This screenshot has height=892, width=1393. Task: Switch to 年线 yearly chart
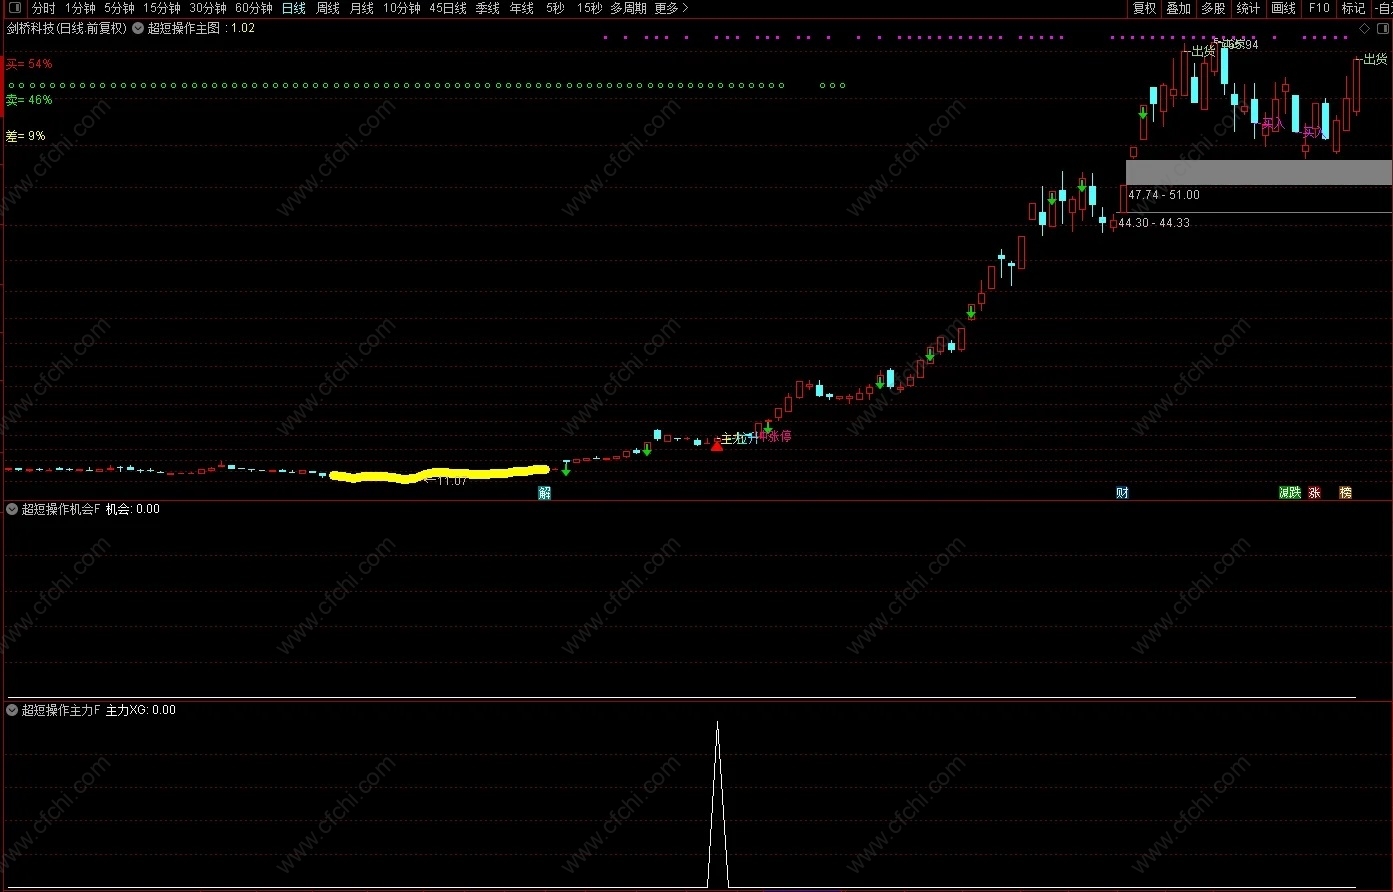pos(522,8)
